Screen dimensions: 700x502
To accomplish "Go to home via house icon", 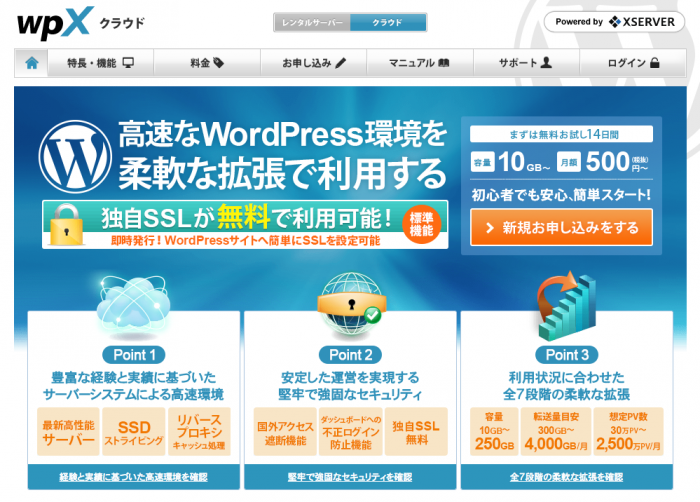I will [32, 63].
